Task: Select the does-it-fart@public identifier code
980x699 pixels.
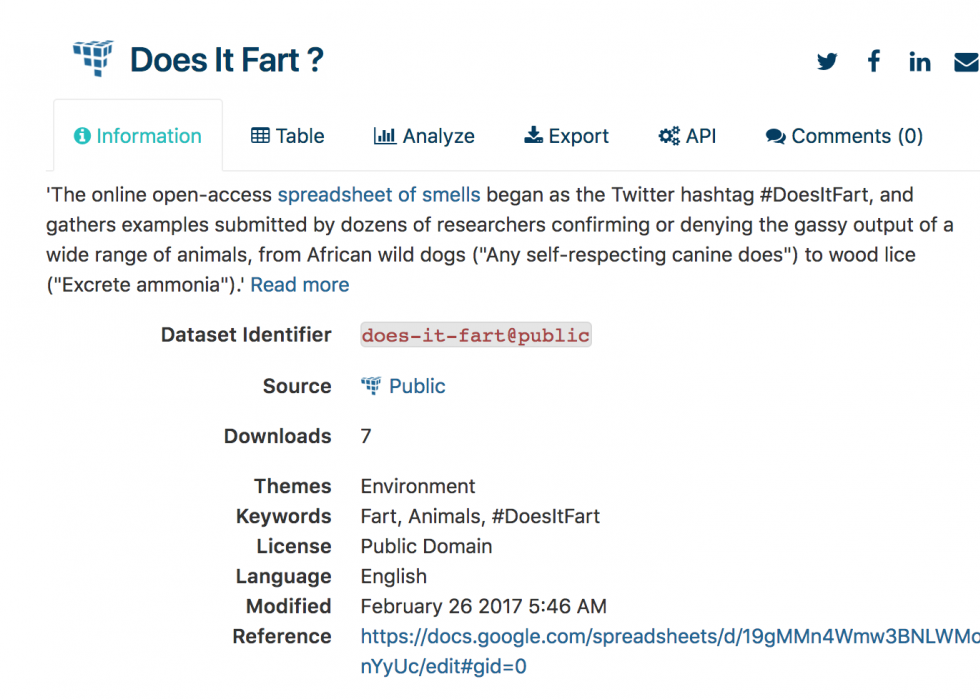Action: tap(476, 335)
